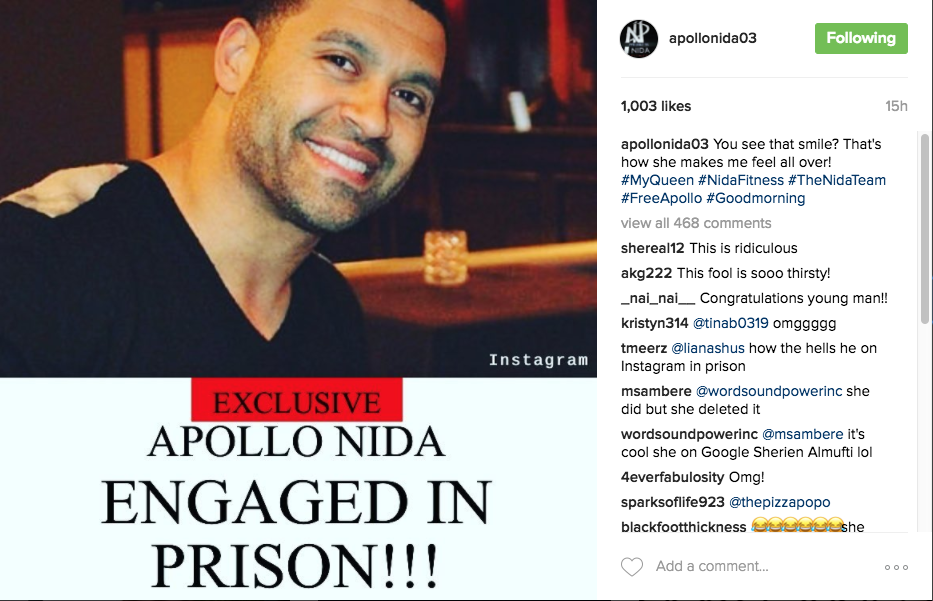
Task: Click the heart like icon
Action: pyautogui.click(x=632, y=566)
